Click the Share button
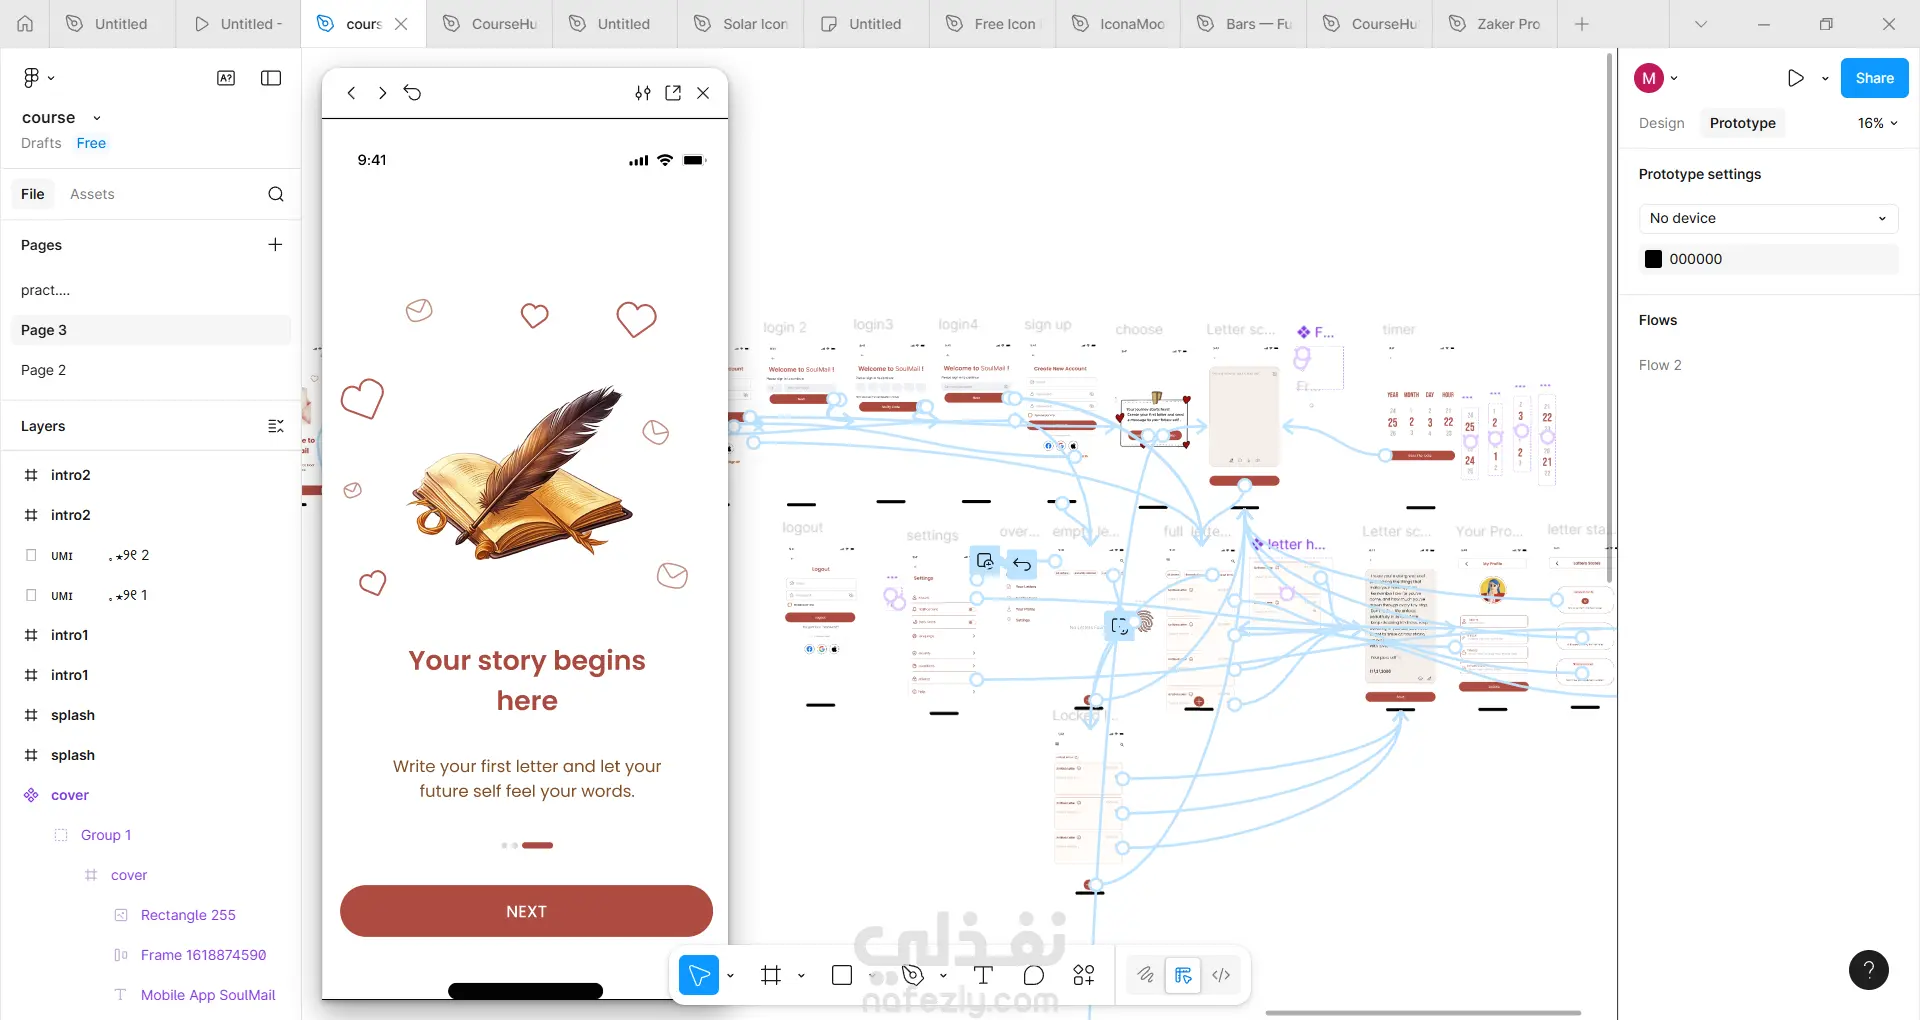 (1874, 78)
